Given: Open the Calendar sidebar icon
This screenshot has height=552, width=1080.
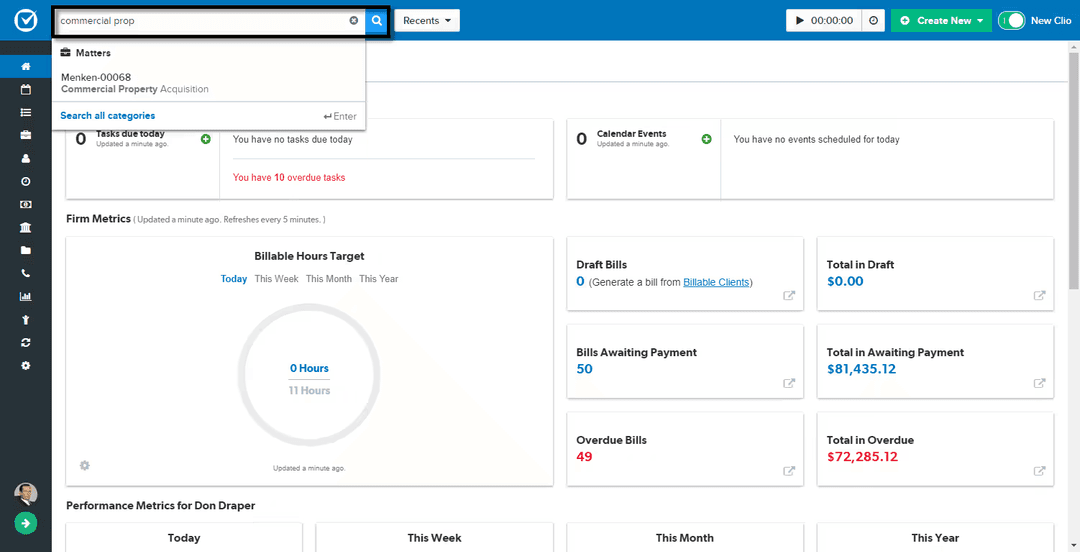Looking at the screenshot, I should pos(25,90).
